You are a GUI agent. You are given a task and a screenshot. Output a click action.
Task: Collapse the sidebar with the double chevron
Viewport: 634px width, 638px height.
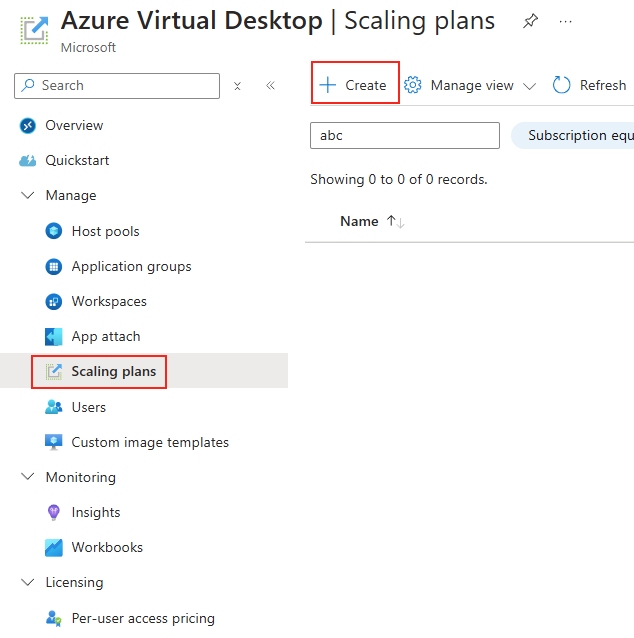pyautogui.click(x=271, y=85)
